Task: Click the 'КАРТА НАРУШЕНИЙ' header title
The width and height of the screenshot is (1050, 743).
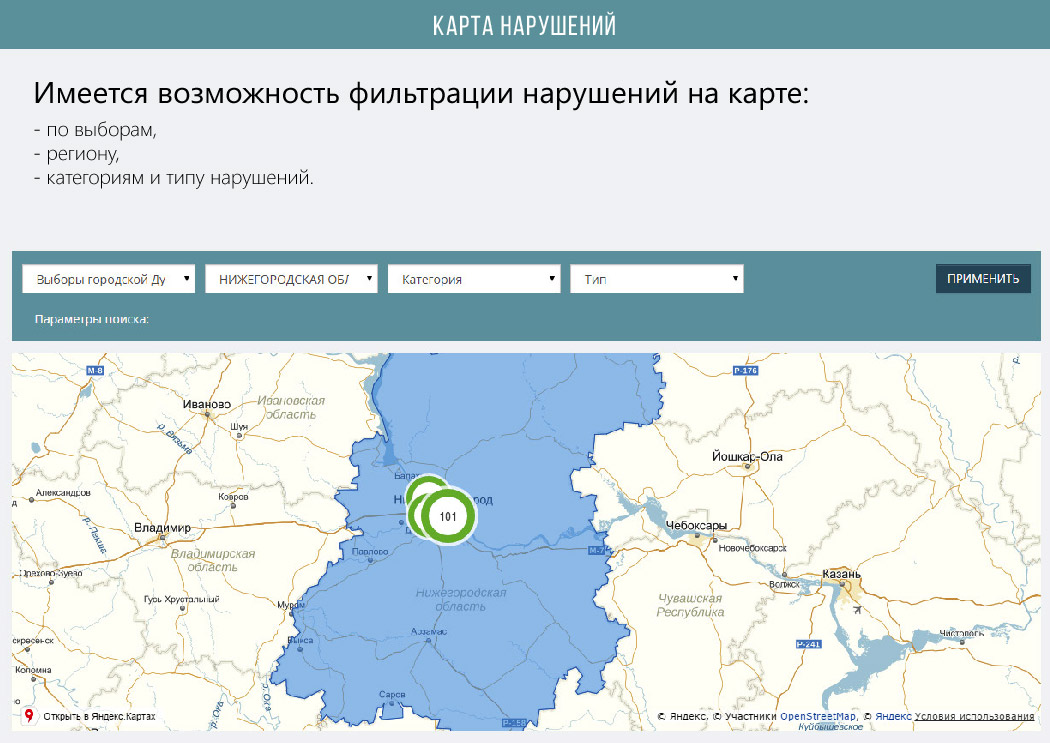Action: pyautogui.click(x=524, y=25)
